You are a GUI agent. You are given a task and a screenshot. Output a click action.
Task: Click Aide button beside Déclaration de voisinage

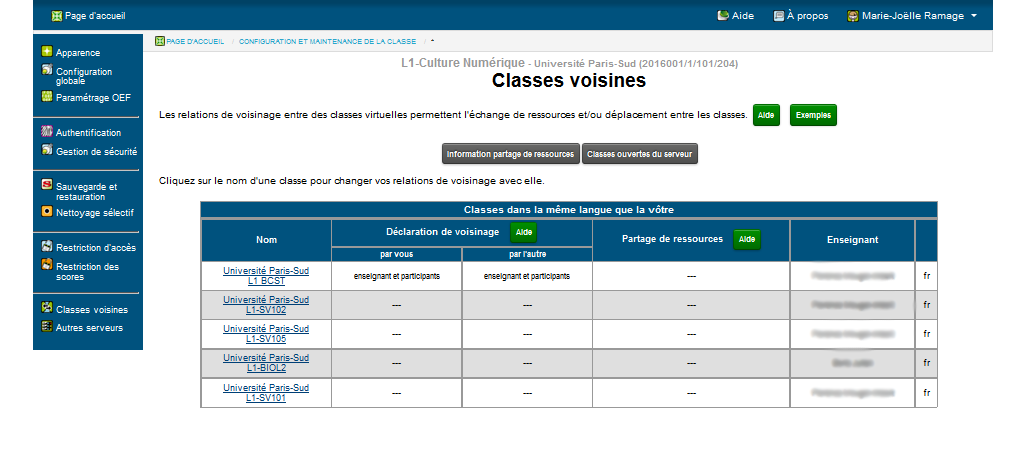(x=524, y=232)
